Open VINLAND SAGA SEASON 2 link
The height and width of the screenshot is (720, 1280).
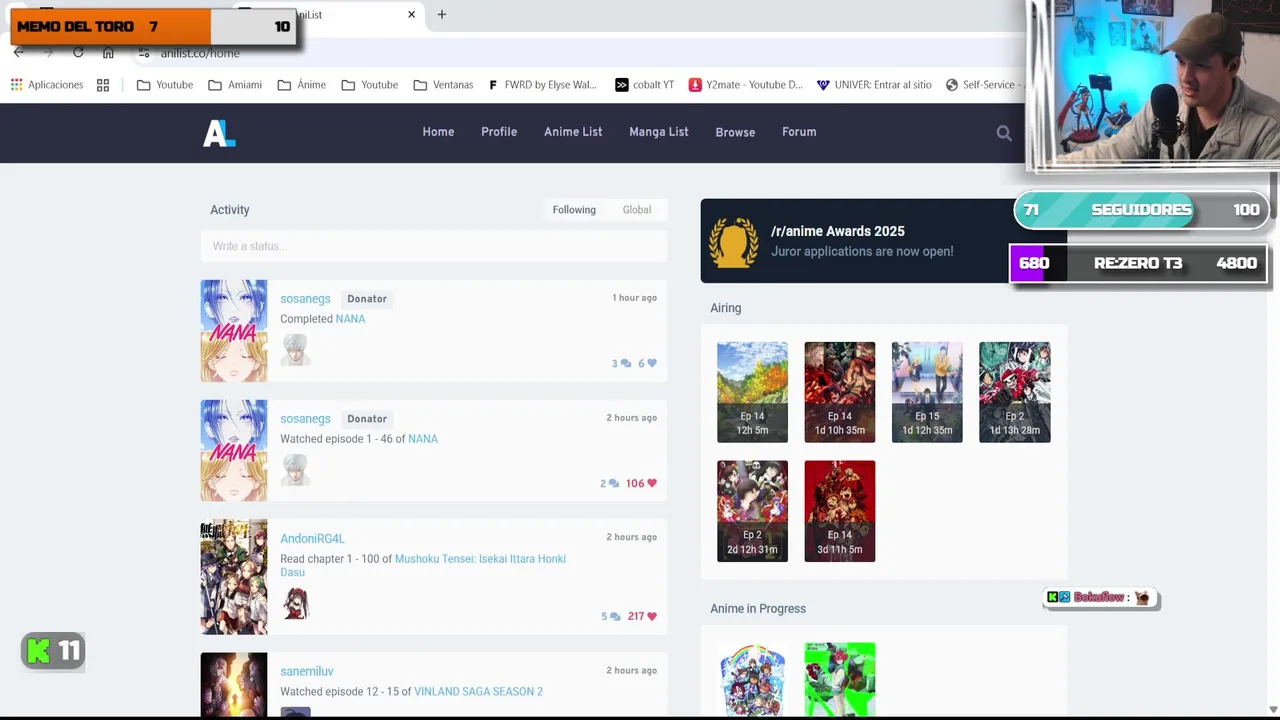pyautogui.click(x=478, y=692)
